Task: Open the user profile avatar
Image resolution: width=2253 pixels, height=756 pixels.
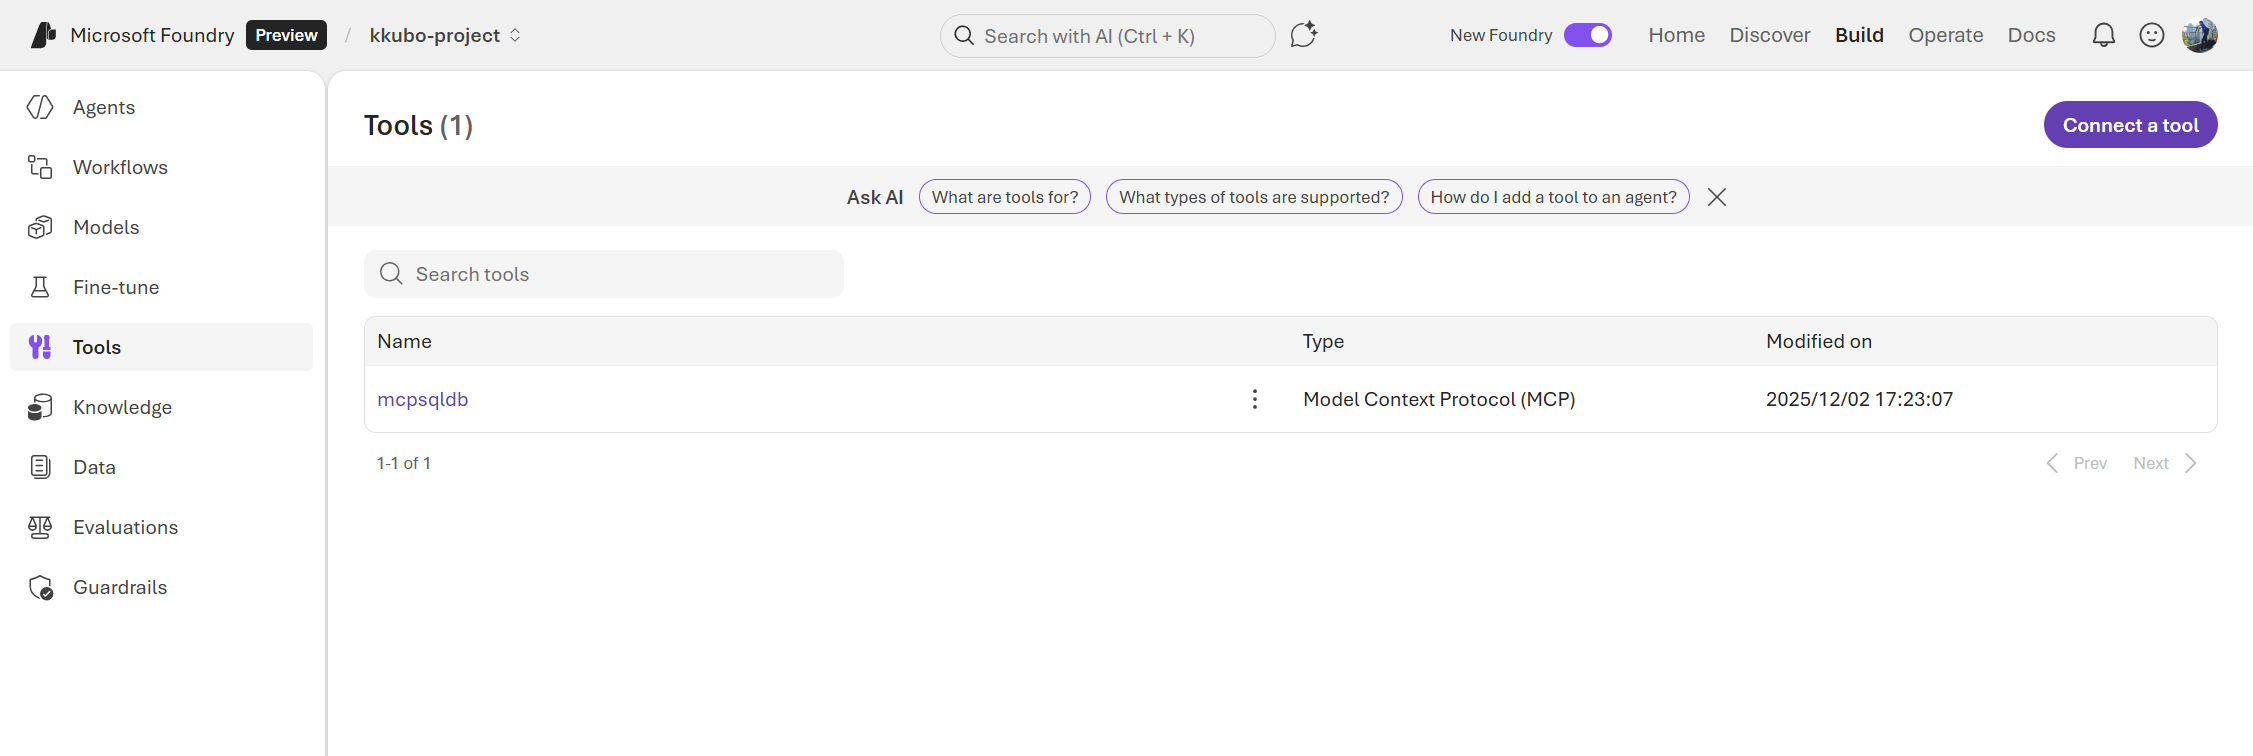Action: pyautogui.click(x=2200, y=35)
